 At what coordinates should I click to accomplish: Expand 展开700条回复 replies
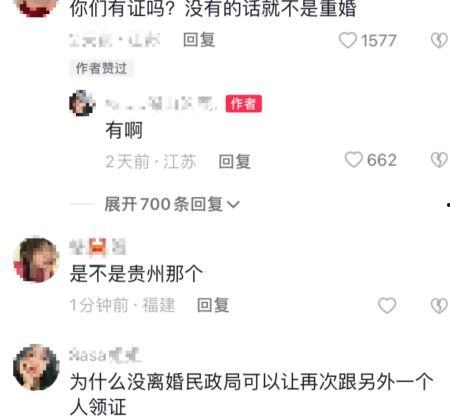coord(172,204)
